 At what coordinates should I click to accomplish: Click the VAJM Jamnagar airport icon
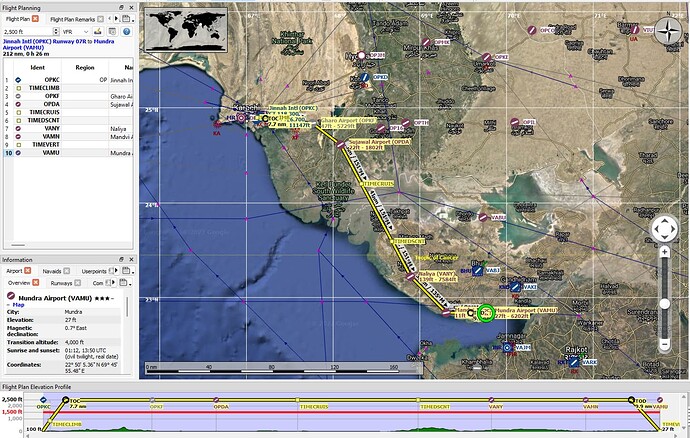[508, 348]
